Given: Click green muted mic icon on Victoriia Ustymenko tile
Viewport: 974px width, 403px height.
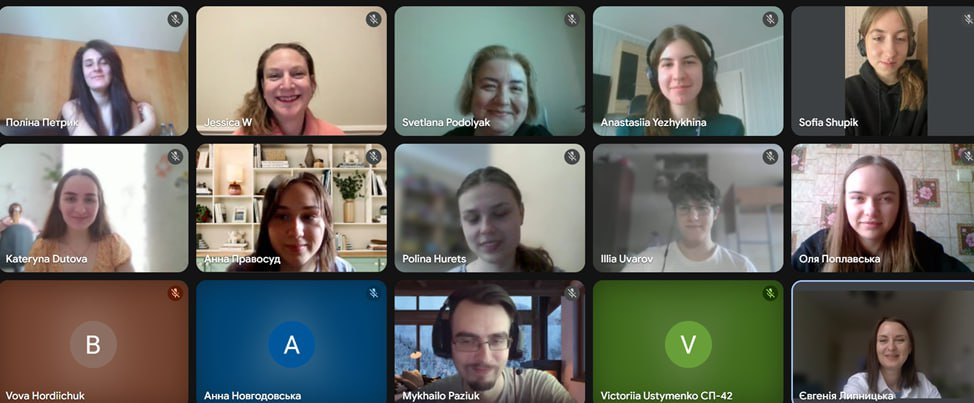Looking at the screenshot, I should pos(770,293).
